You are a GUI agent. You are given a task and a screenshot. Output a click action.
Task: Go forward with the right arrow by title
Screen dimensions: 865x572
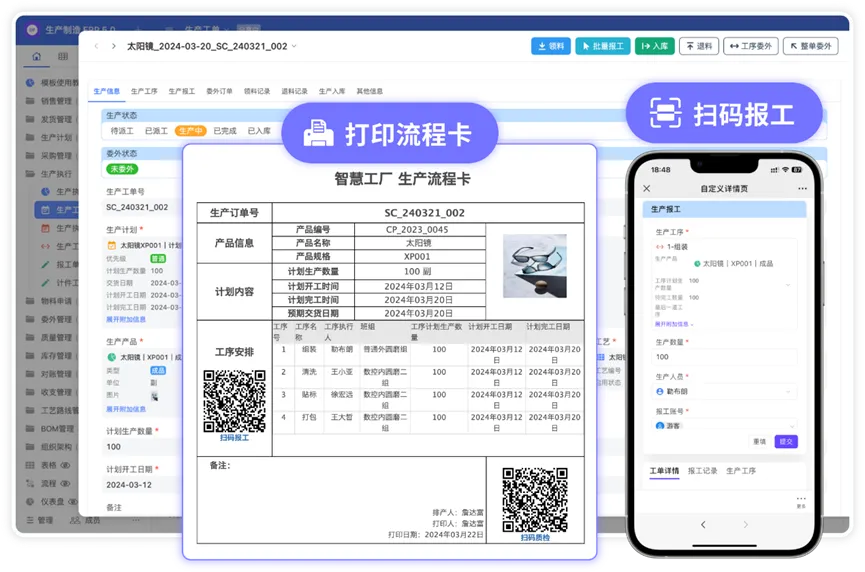click(x=114, y=46)
